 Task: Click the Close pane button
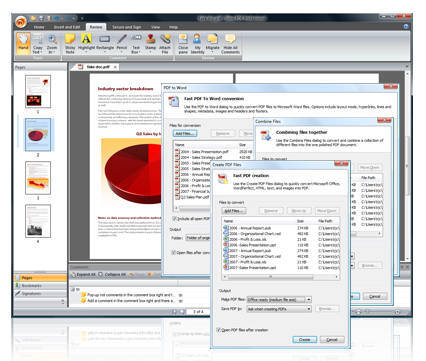coord(183,43)
